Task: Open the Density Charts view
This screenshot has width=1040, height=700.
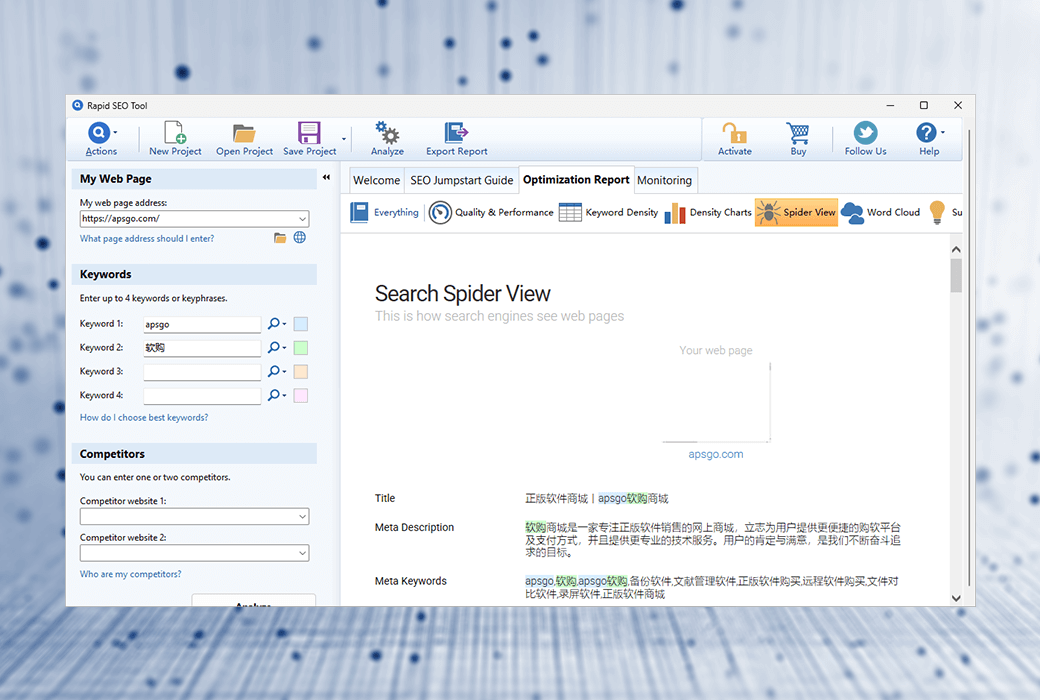Action: tap(708, 212)
